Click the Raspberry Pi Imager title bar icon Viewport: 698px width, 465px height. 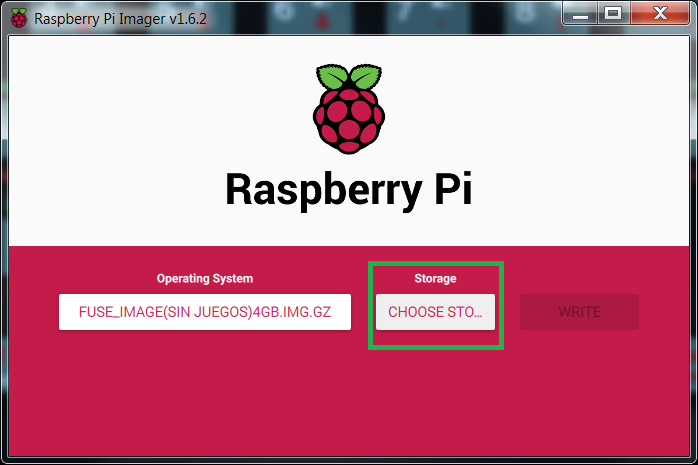point(19,18)
